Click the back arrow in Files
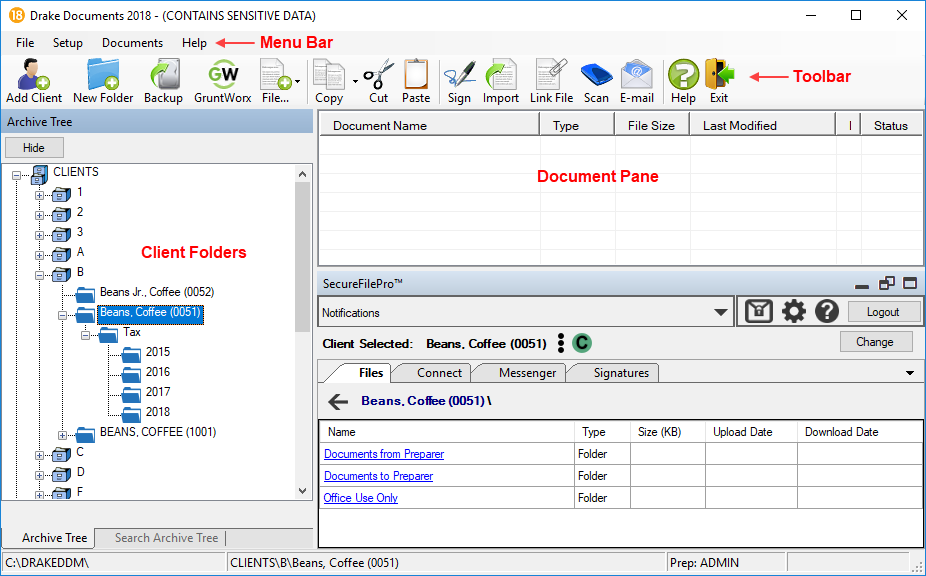This screenshot has width=926, height=576. click(x=338, y=402)
